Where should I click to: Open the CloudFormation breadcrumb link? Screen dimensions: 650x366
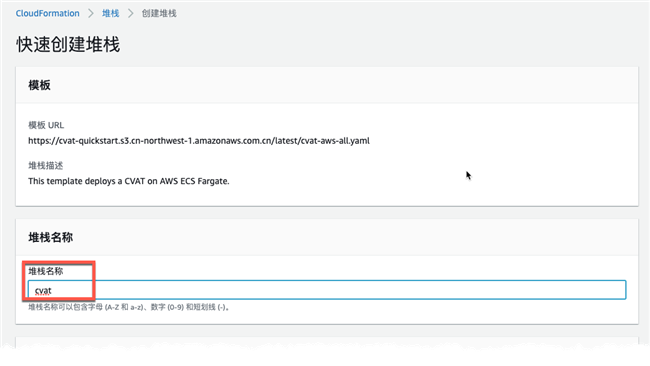(x=47, y=13)
